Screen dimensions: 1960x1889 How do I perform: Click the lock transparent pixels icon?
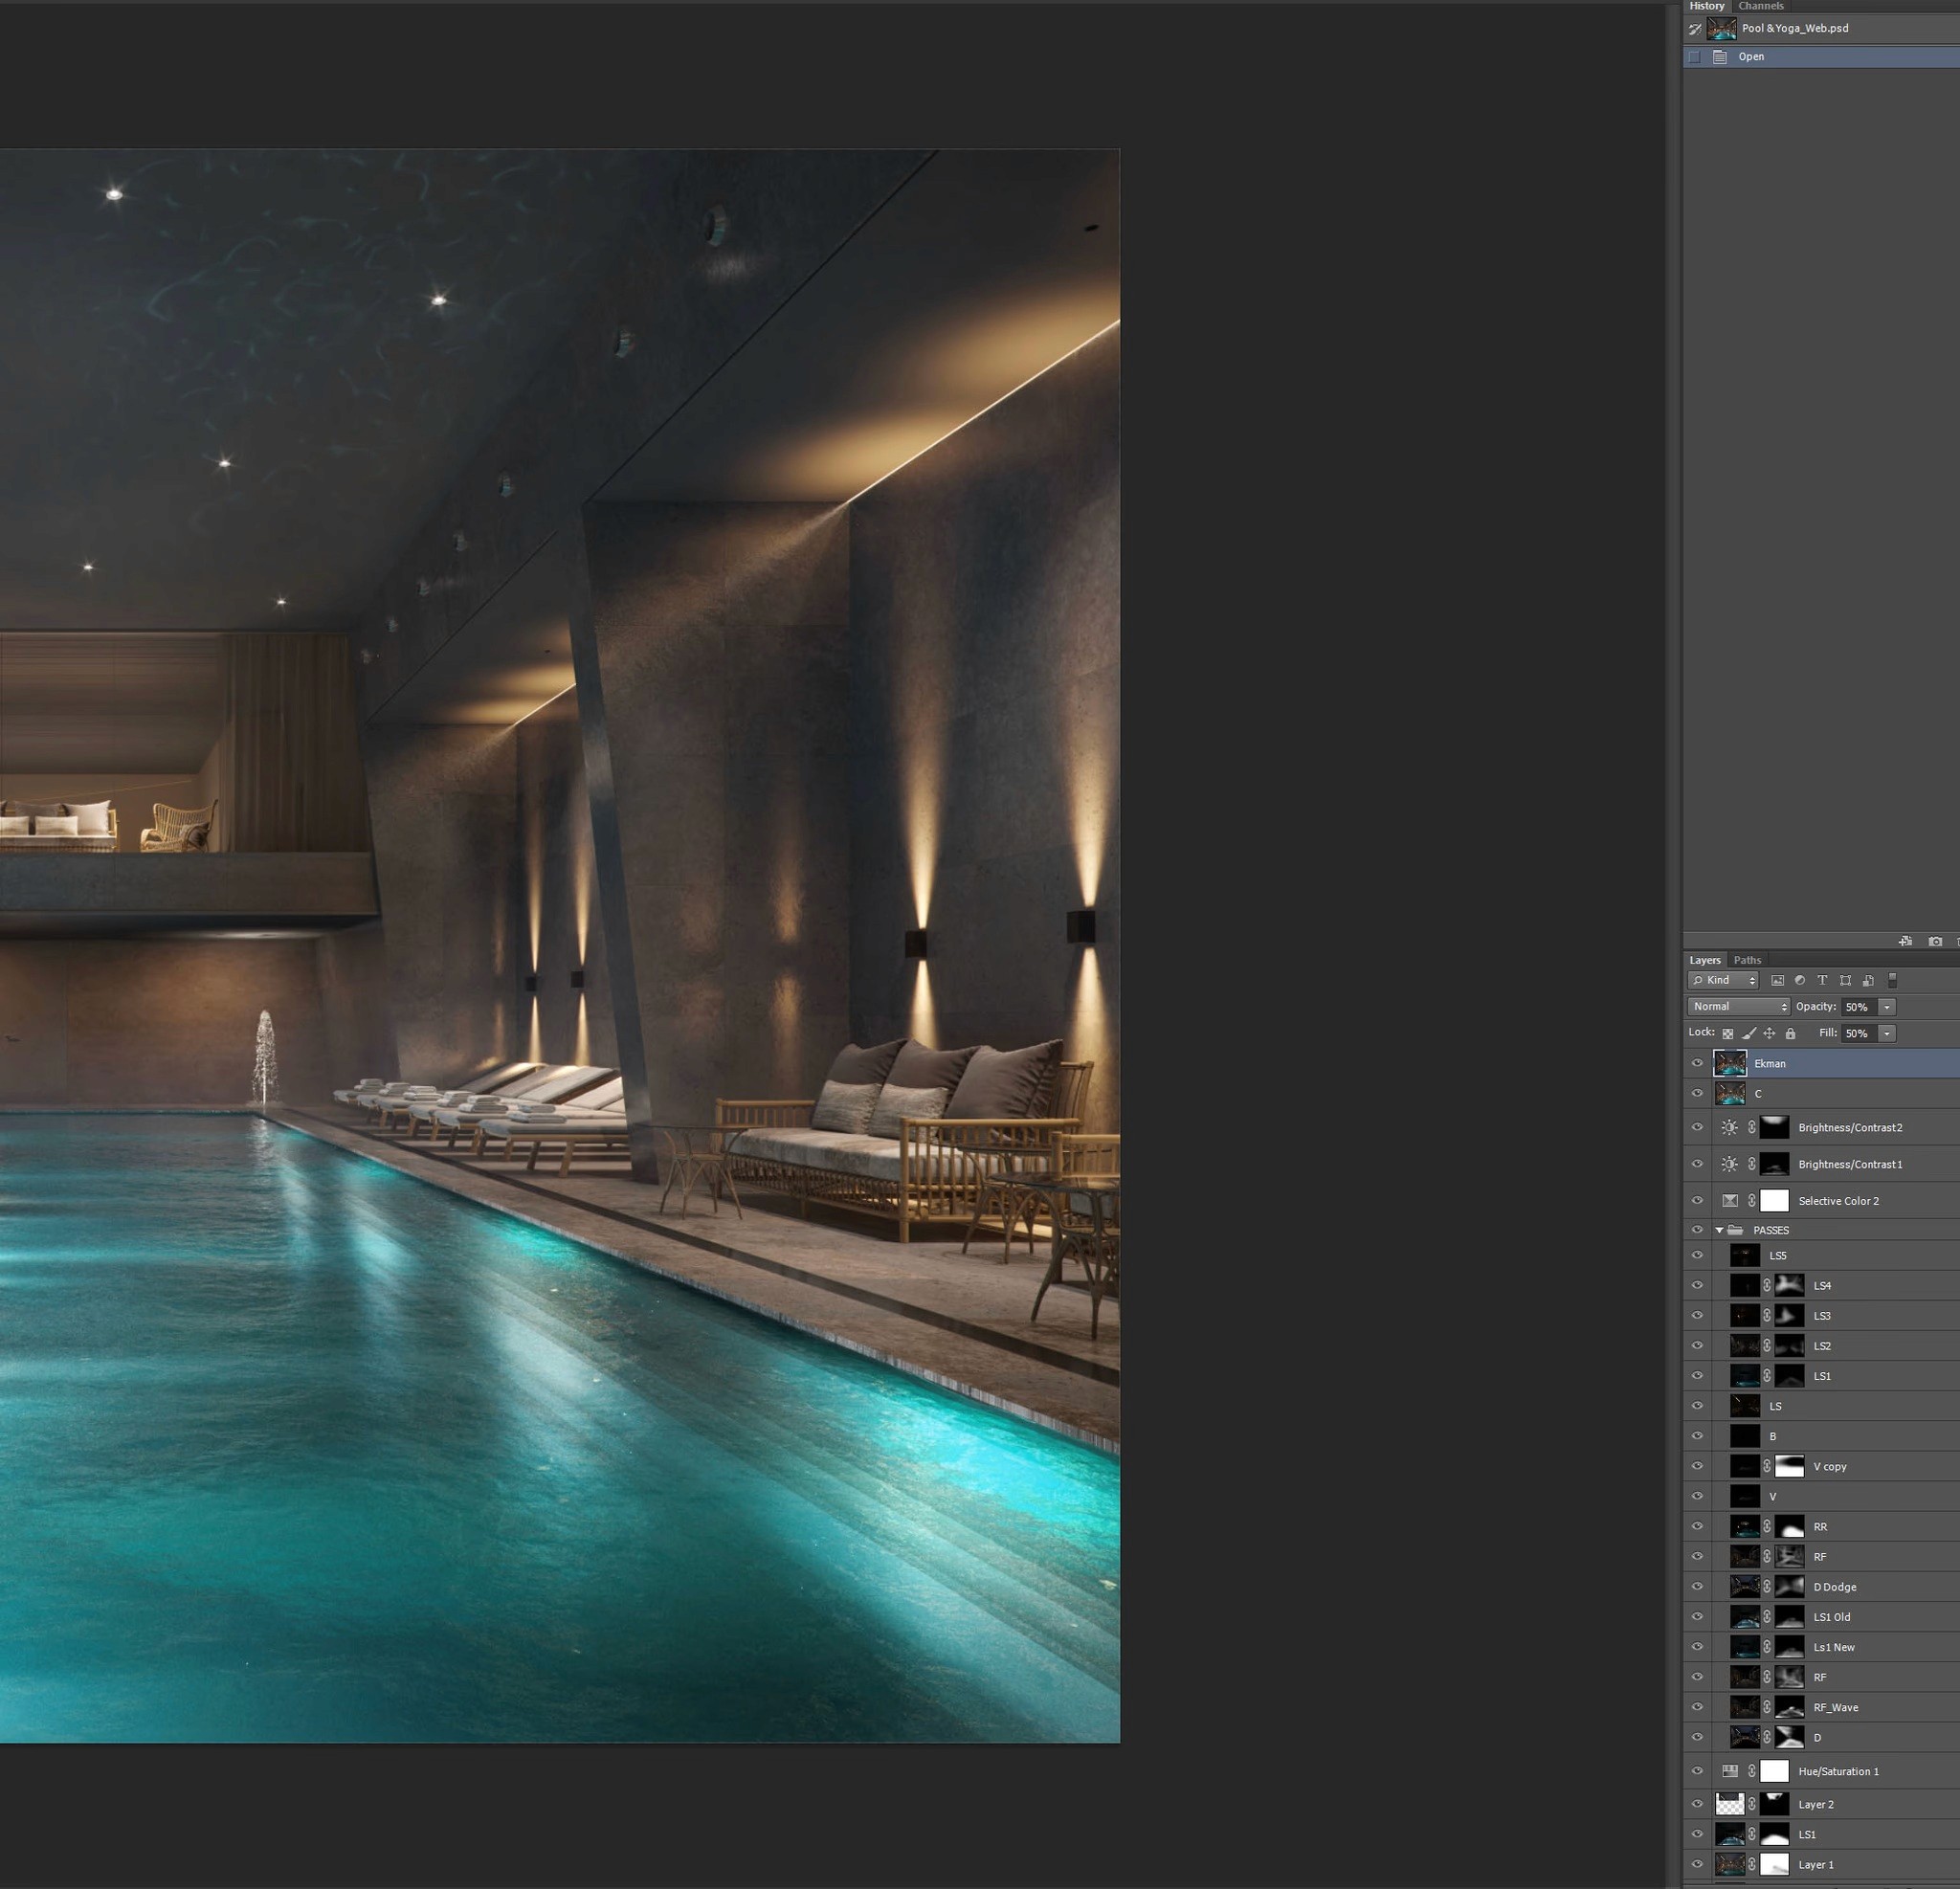[x=1727, y=1034]
